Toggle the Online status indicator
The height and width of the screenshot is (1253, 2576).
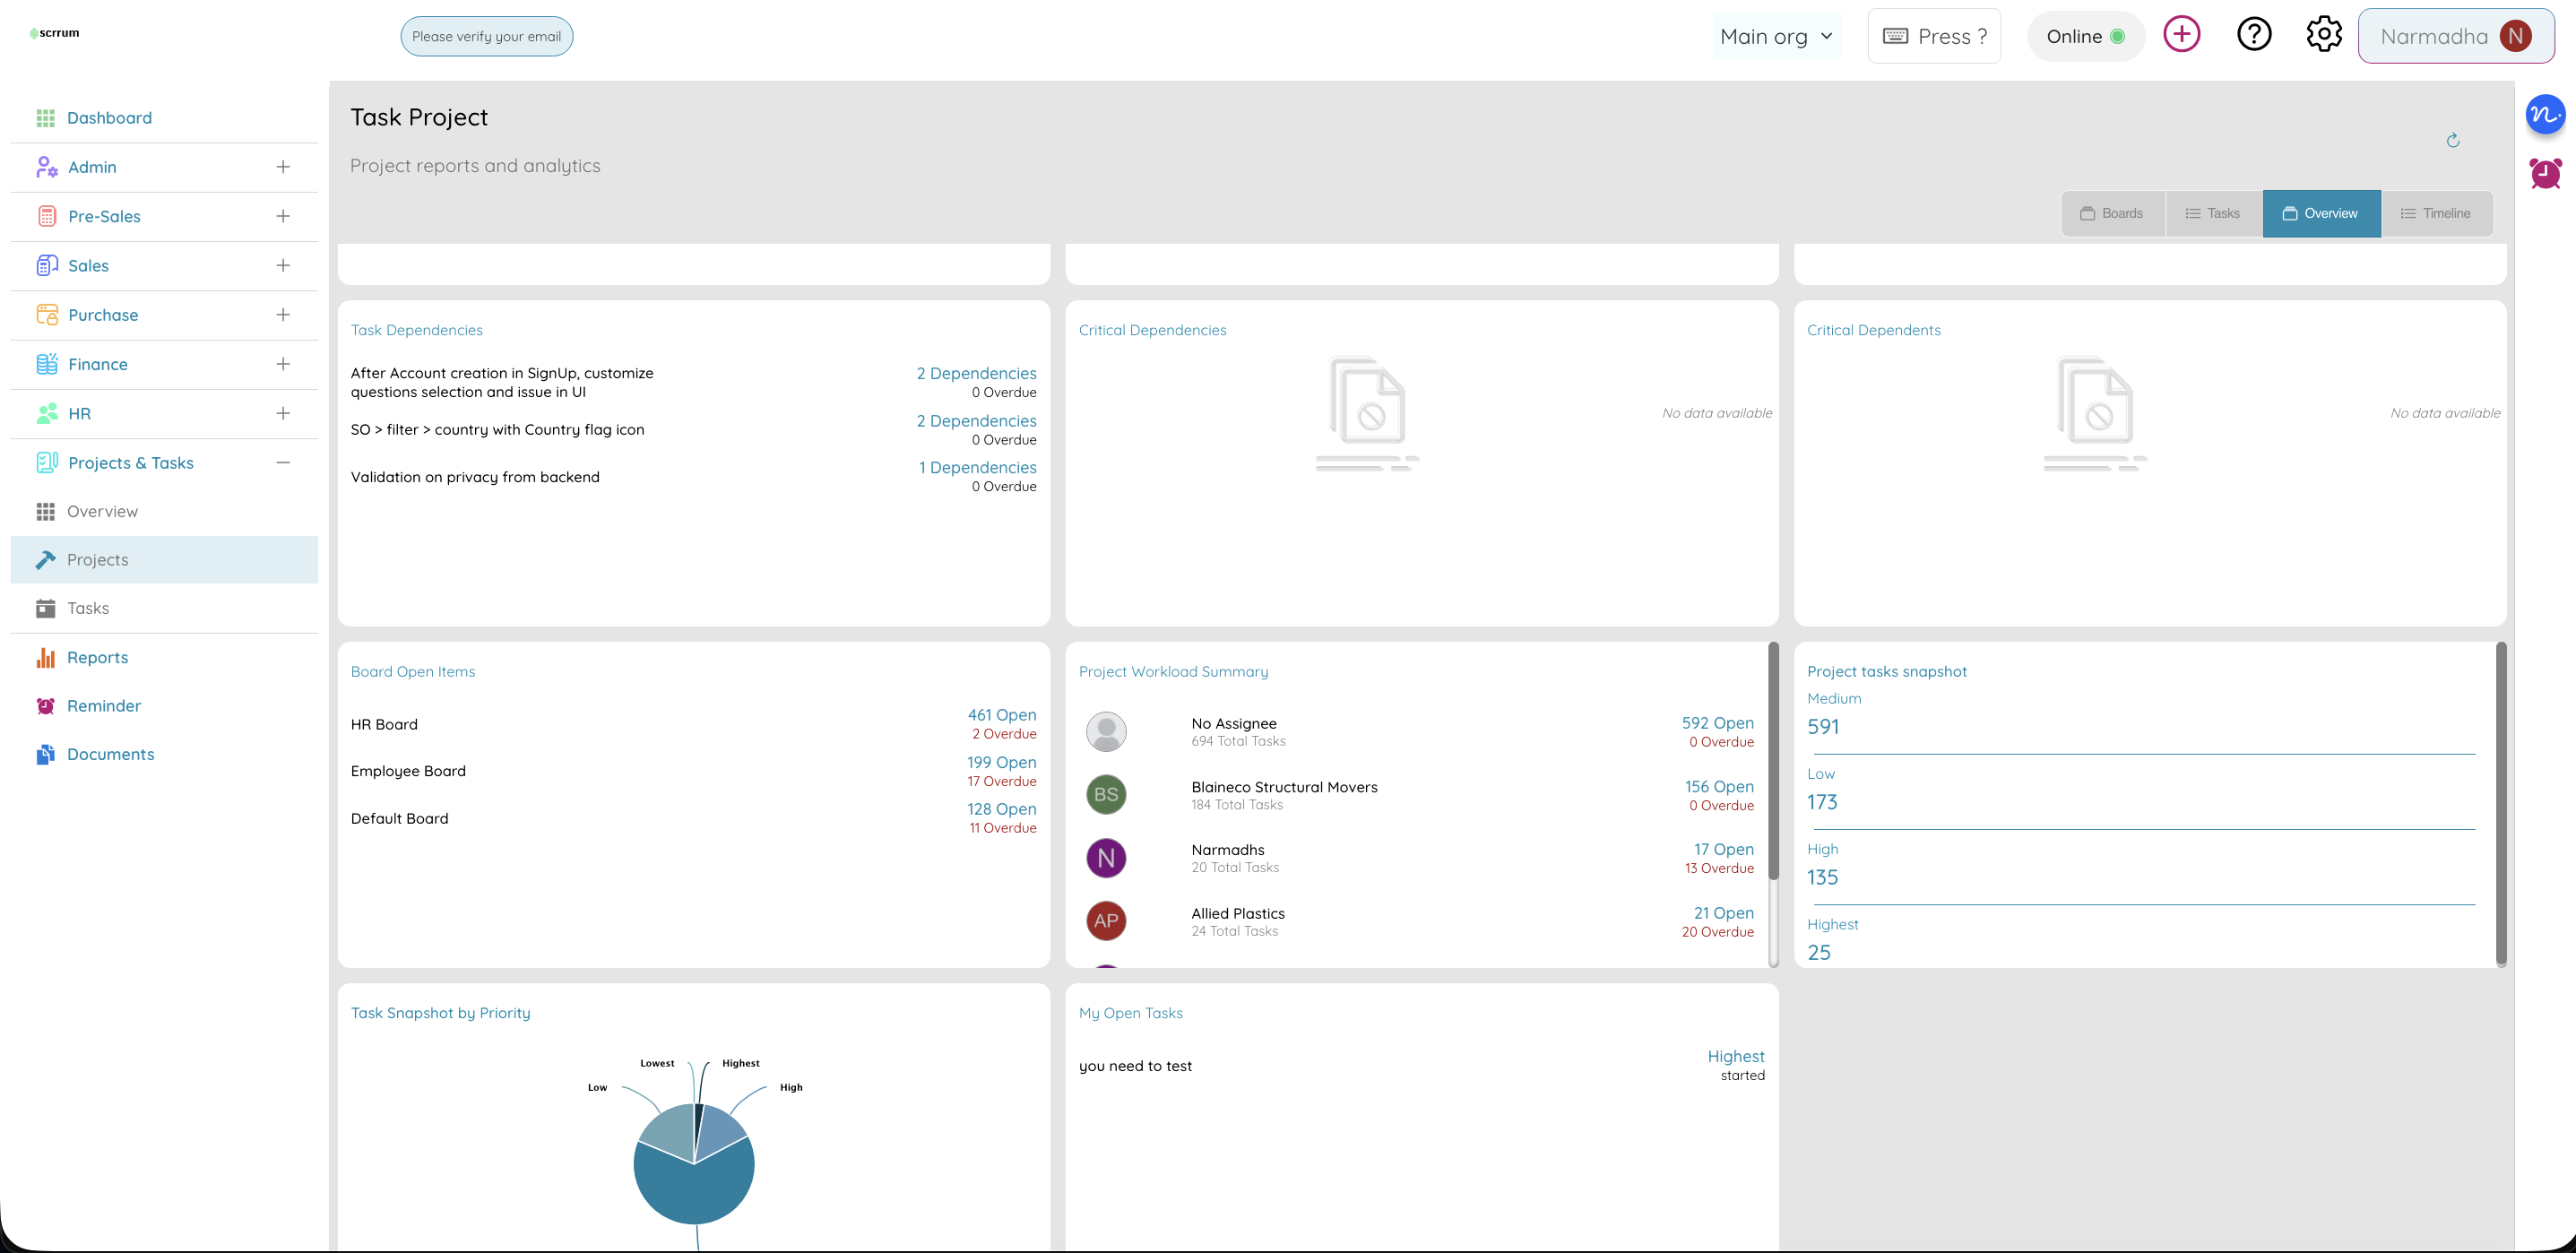[2085, 36]
